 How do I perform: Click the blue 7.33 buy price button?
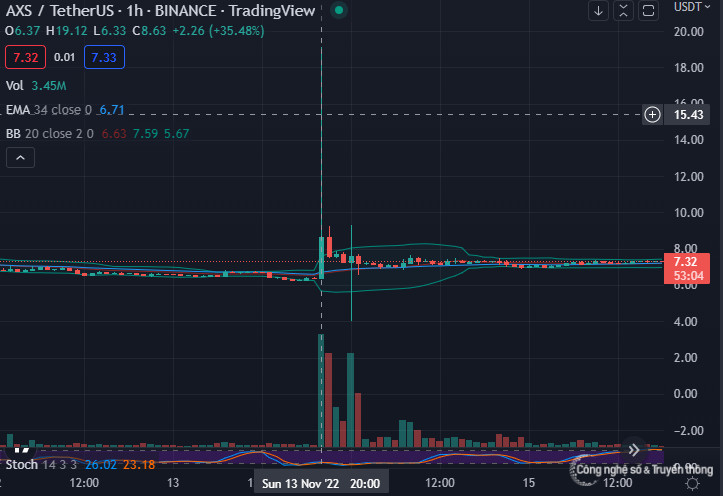click(x=101, y=58)
